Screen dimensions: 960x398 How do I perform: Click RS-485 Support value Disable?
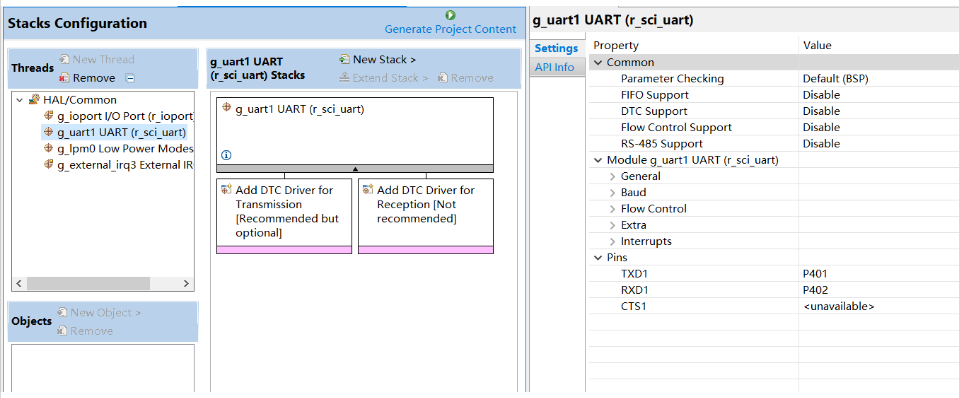[x=821, y=144]
